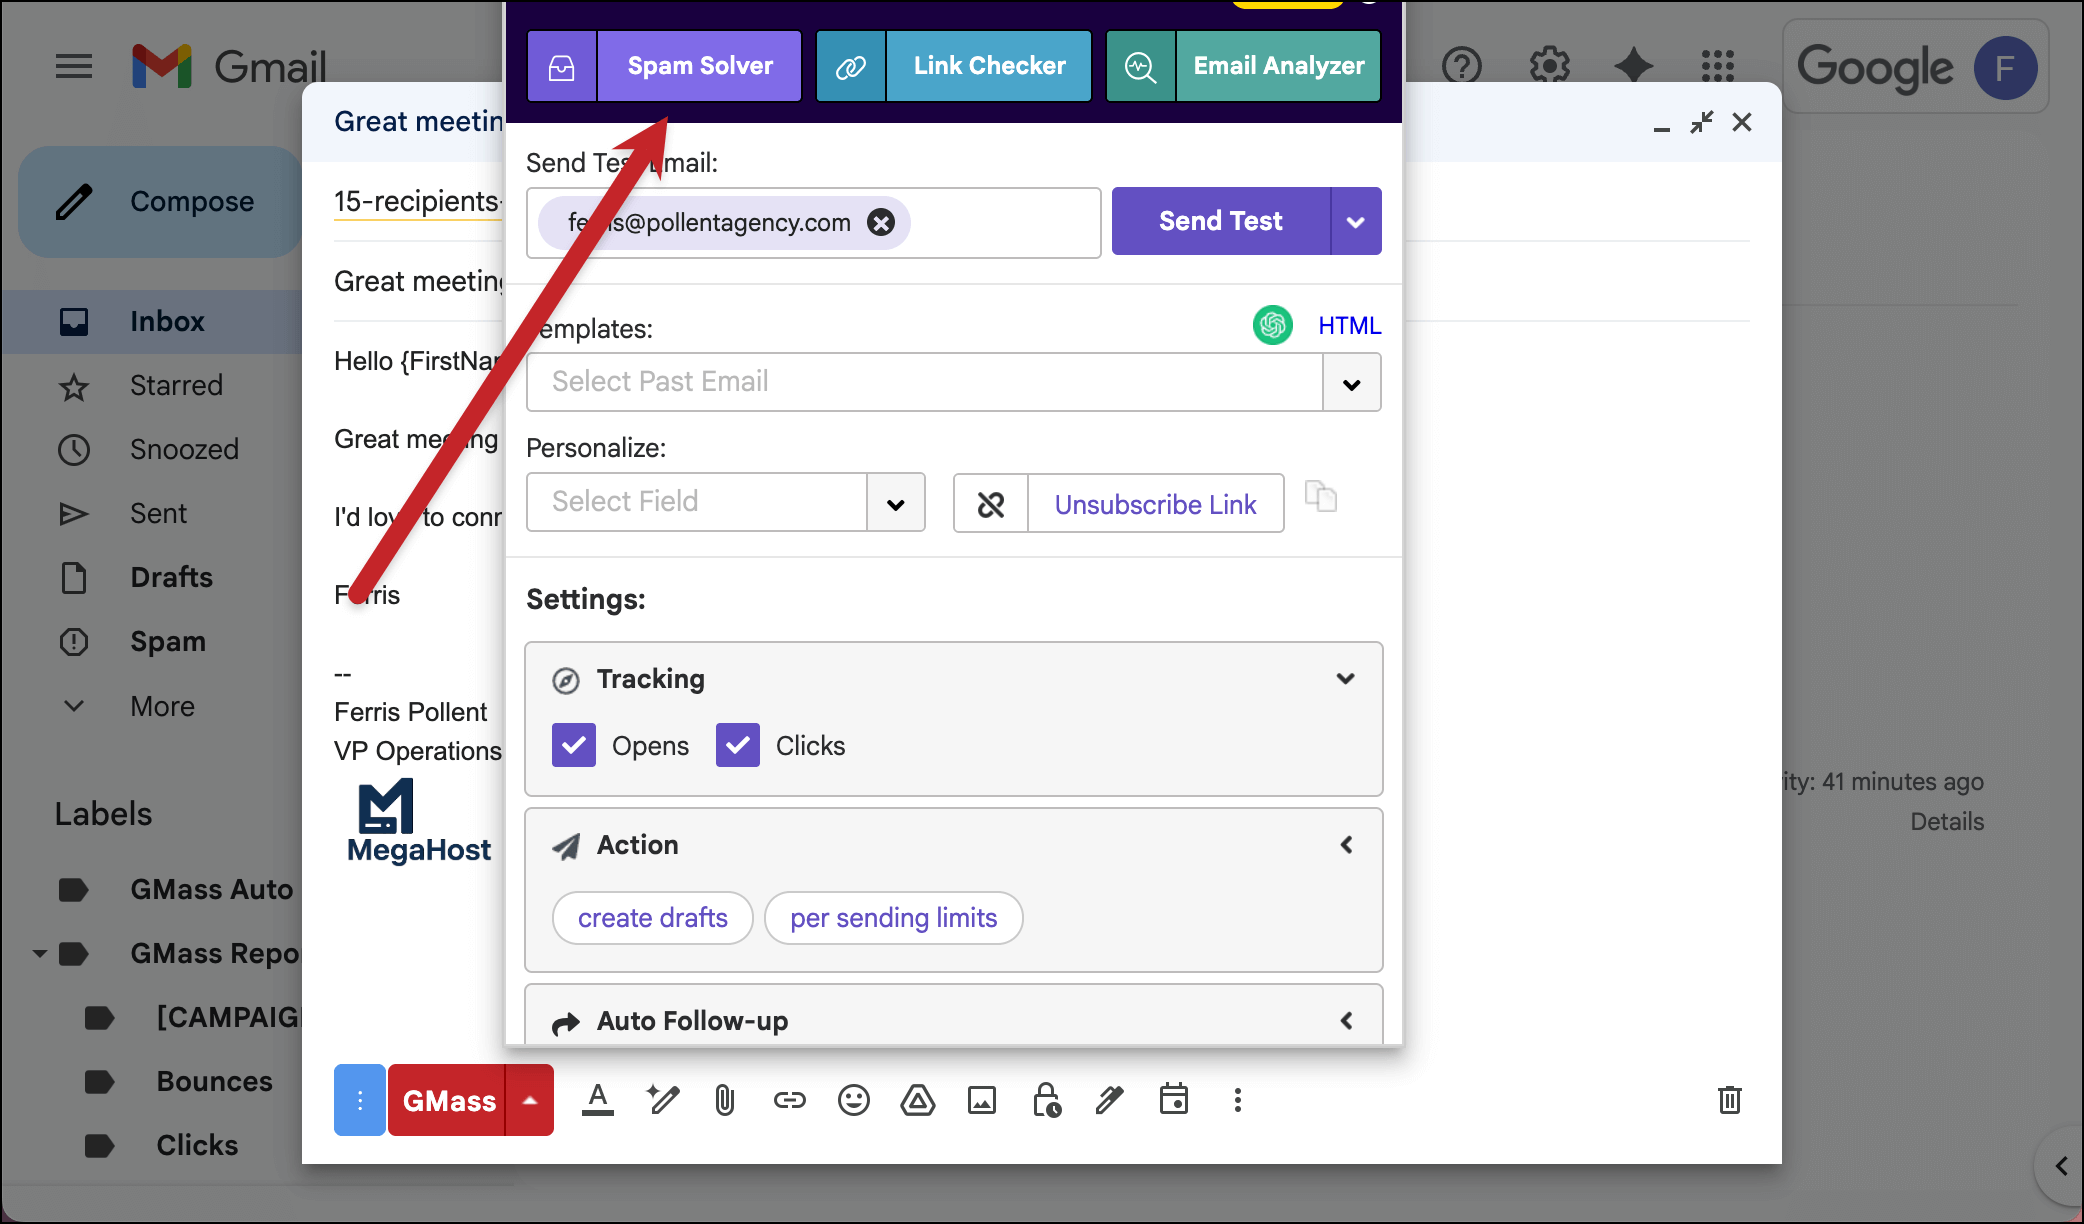Click the ChatGPT icon next to HTML
The width and height of the screenshot is (2084, 1224).
[x=1272, y=325]
